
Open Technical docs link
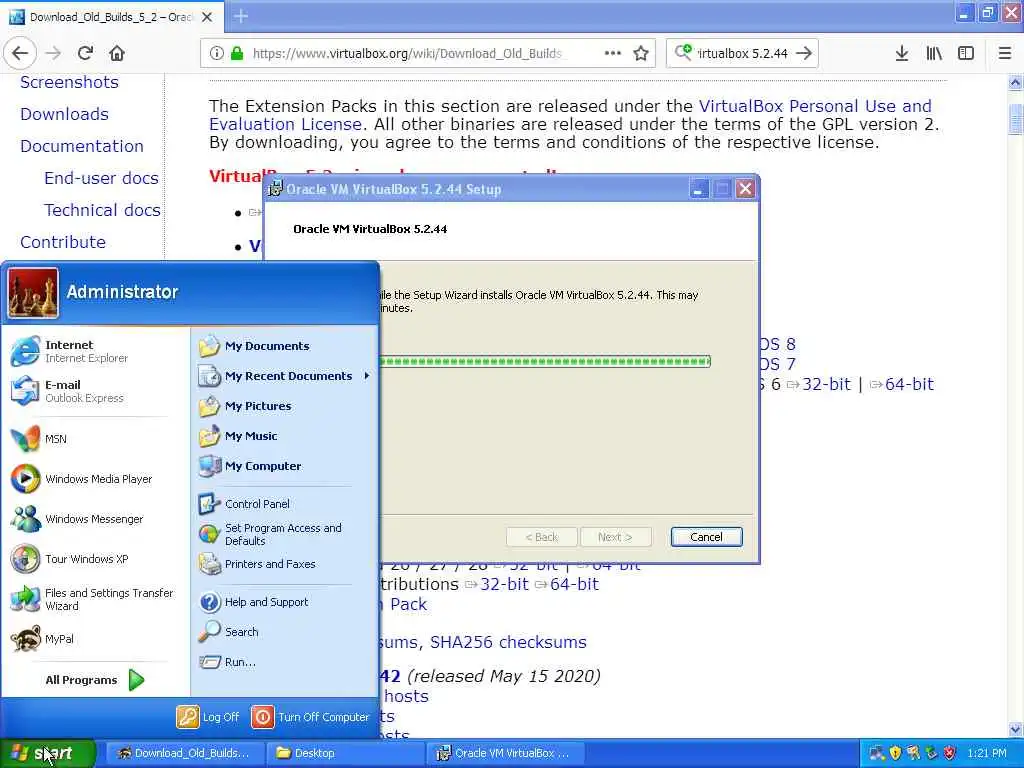click(x=102, y=210)
